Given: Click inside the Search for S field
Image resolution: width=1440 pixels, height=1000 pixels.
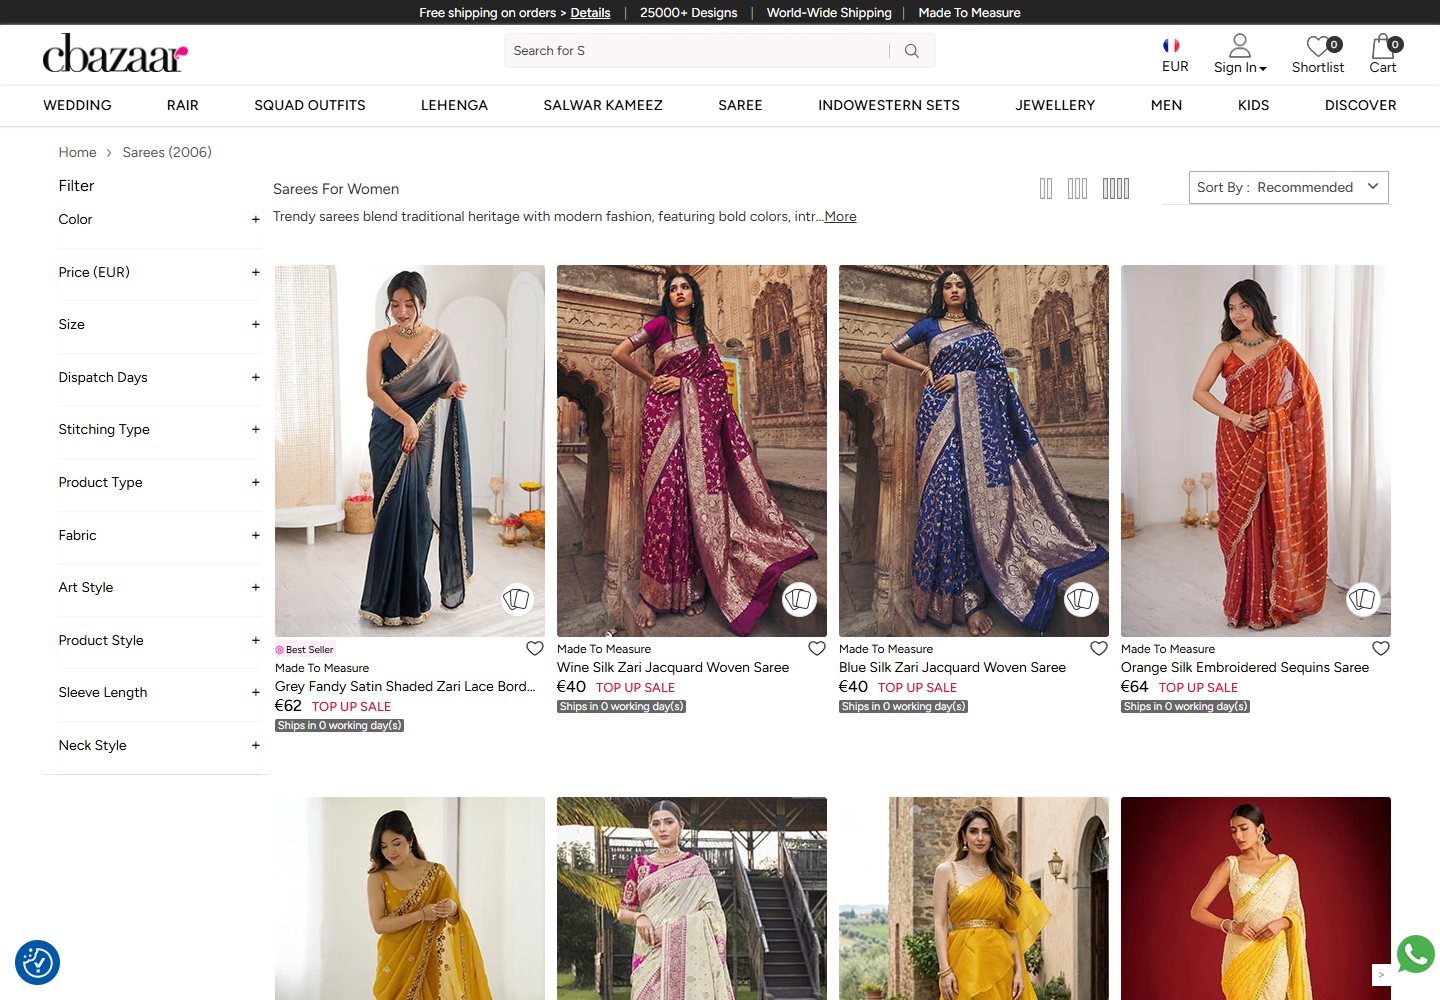Looking at the screenshot, I should click(697, 51).
